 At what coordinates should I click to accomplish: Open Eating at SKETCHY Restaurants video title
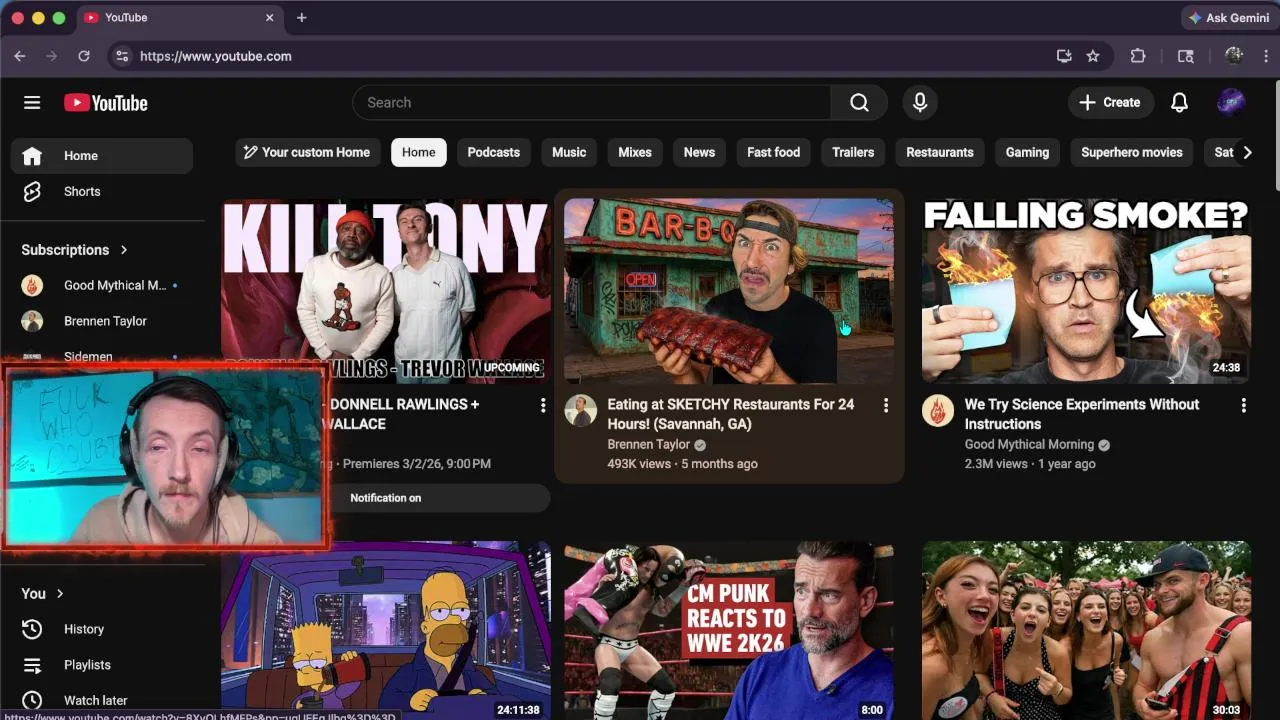coord(731,414)
